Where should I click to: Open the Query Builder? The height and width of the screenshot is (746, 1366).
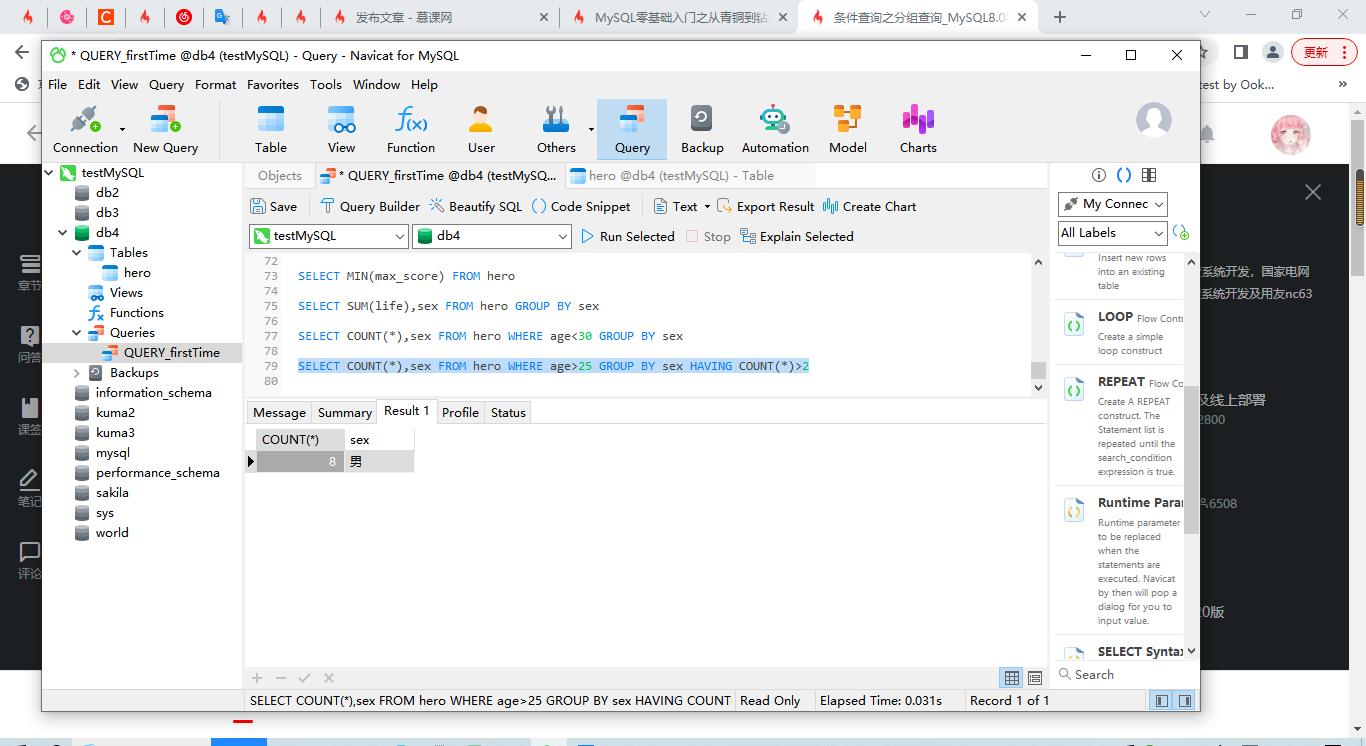pyautogui.click(x=369, y=206)
